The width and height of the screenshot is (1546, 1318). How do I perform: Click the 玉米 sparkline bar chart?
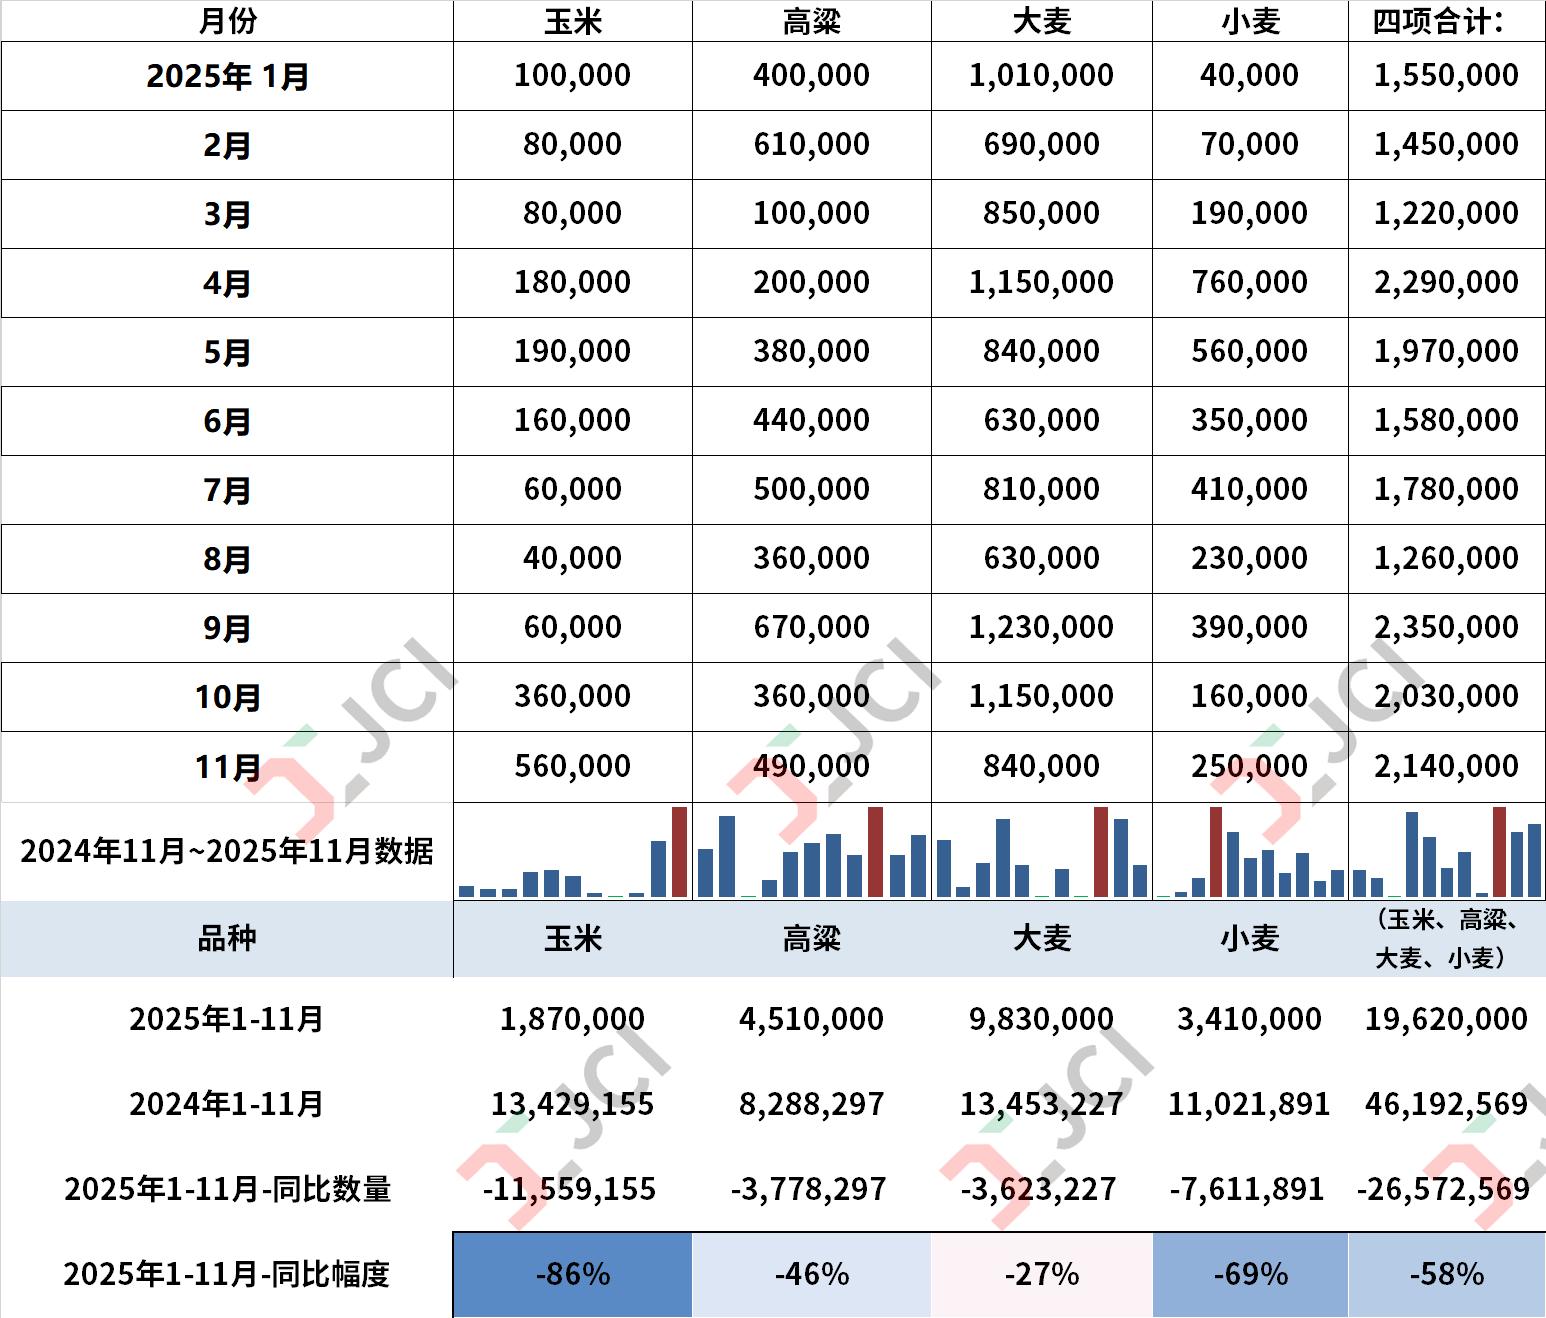click(x=573, y=852)
